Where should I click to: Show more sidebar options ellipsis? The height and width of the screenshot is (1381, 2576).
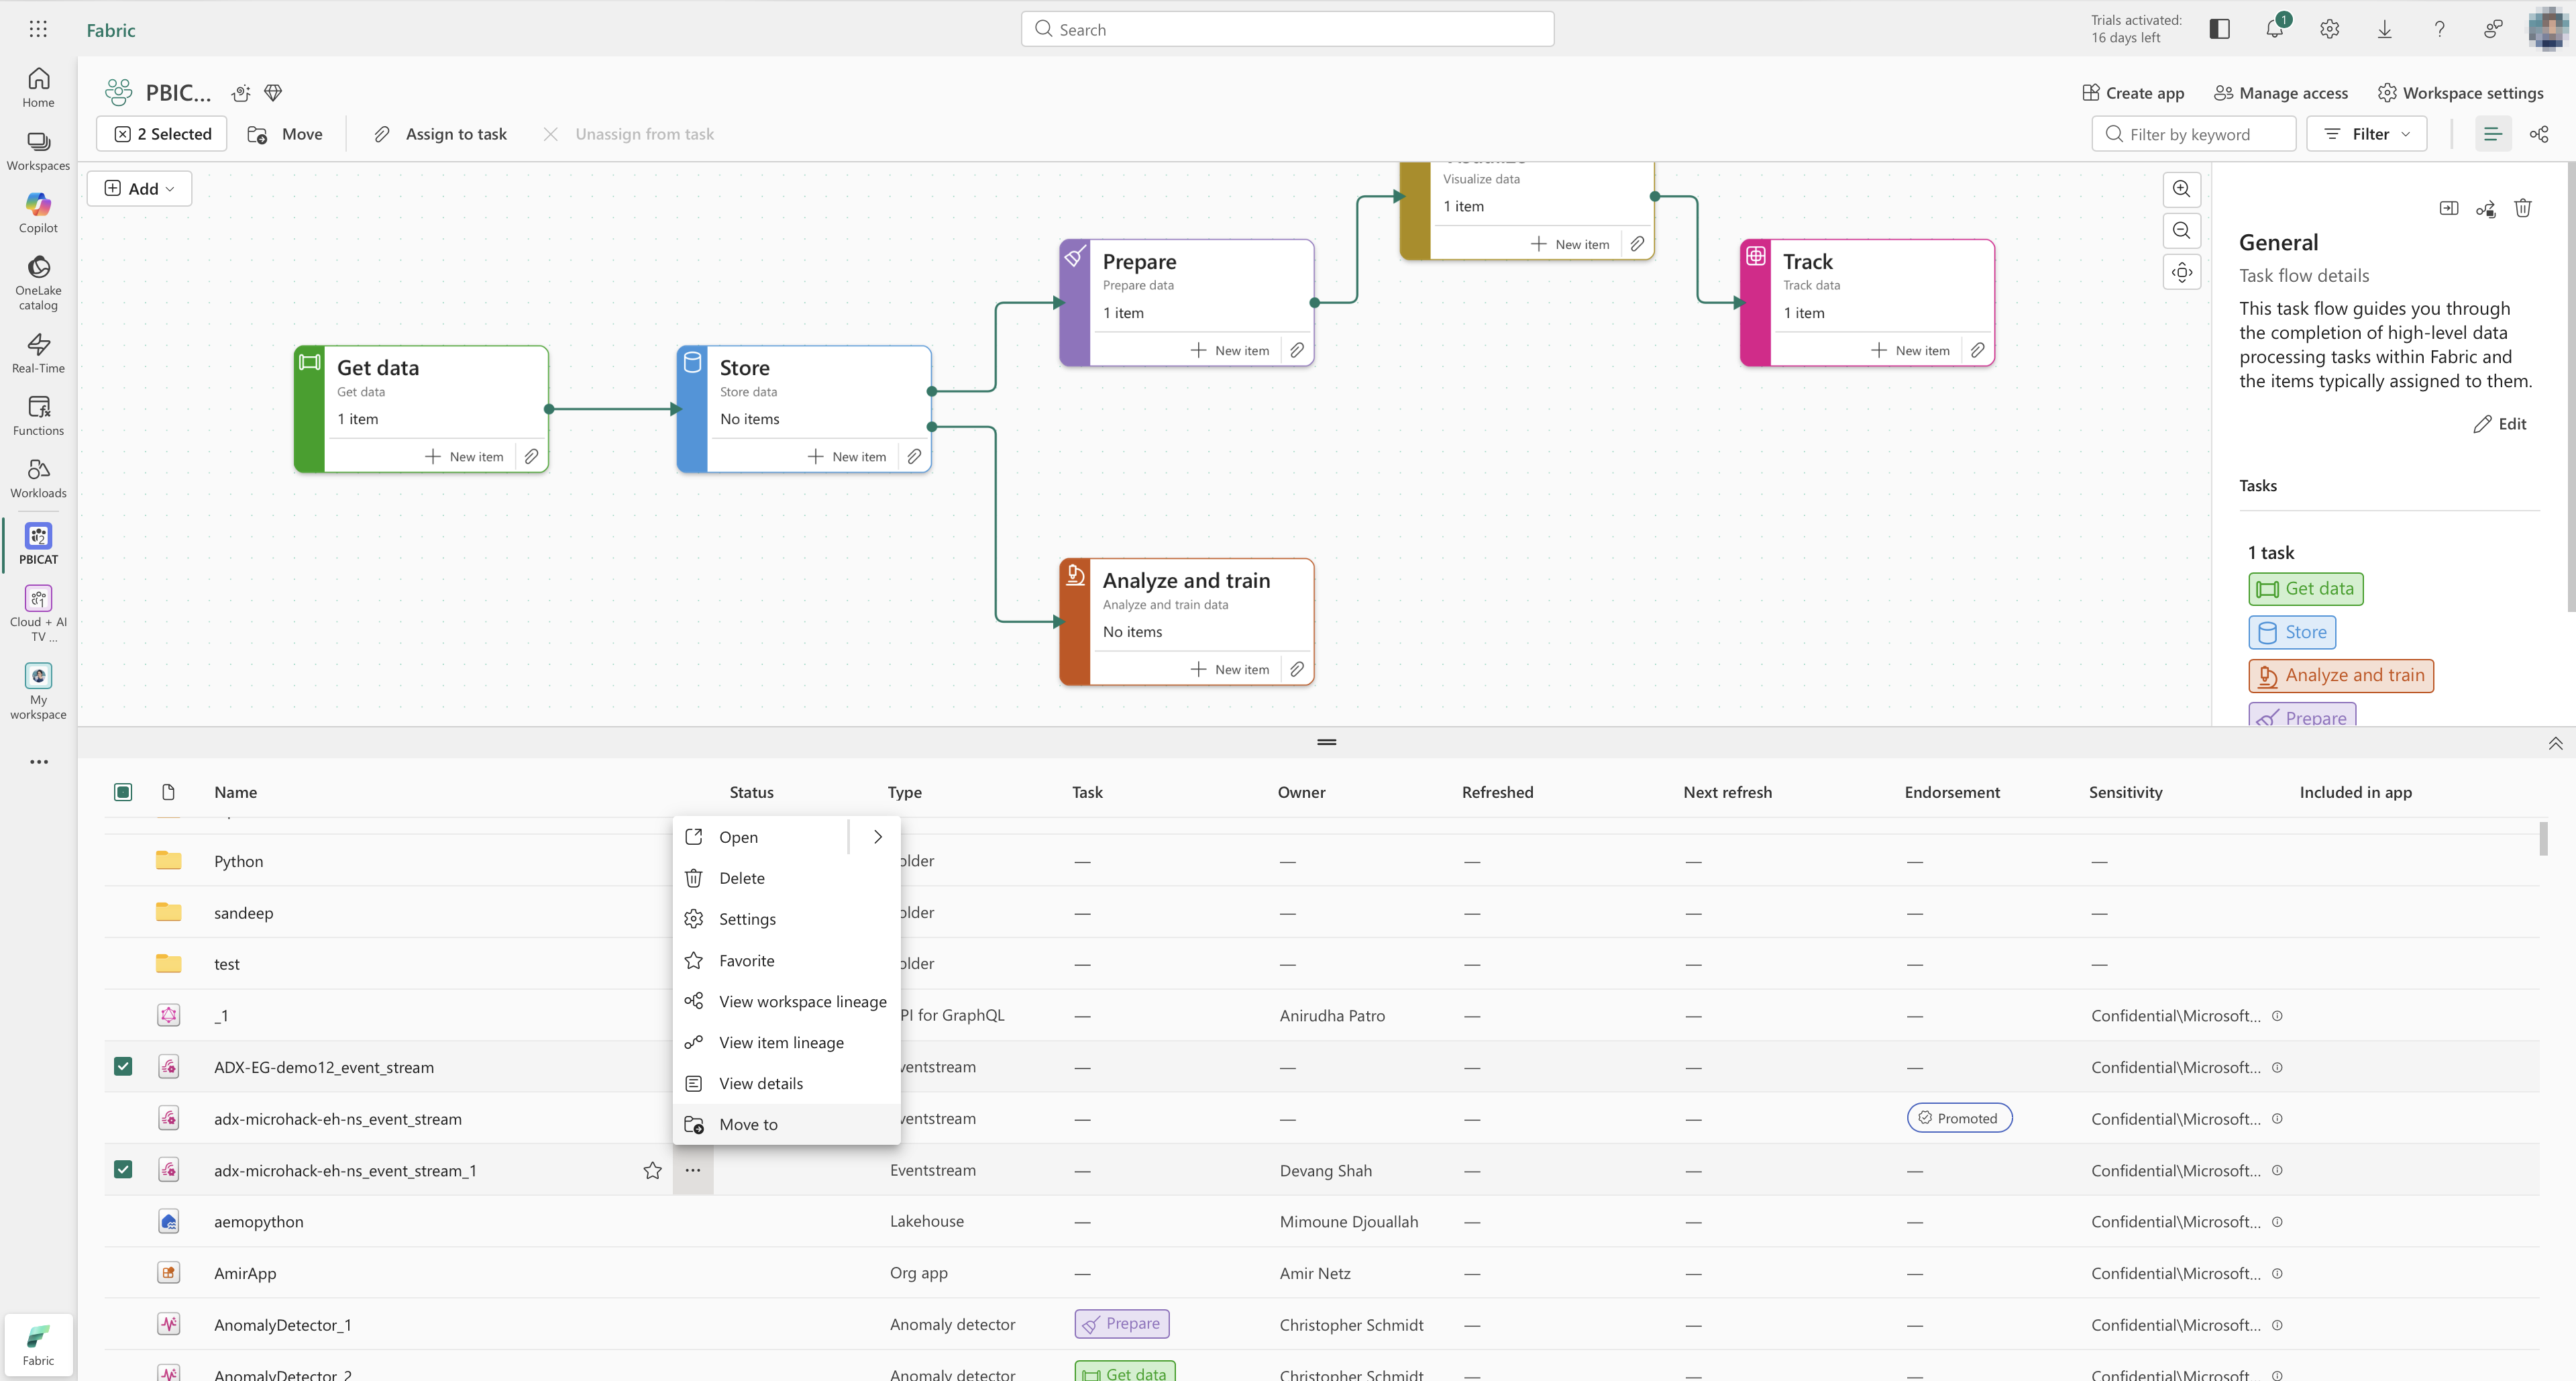coord(38,762)
